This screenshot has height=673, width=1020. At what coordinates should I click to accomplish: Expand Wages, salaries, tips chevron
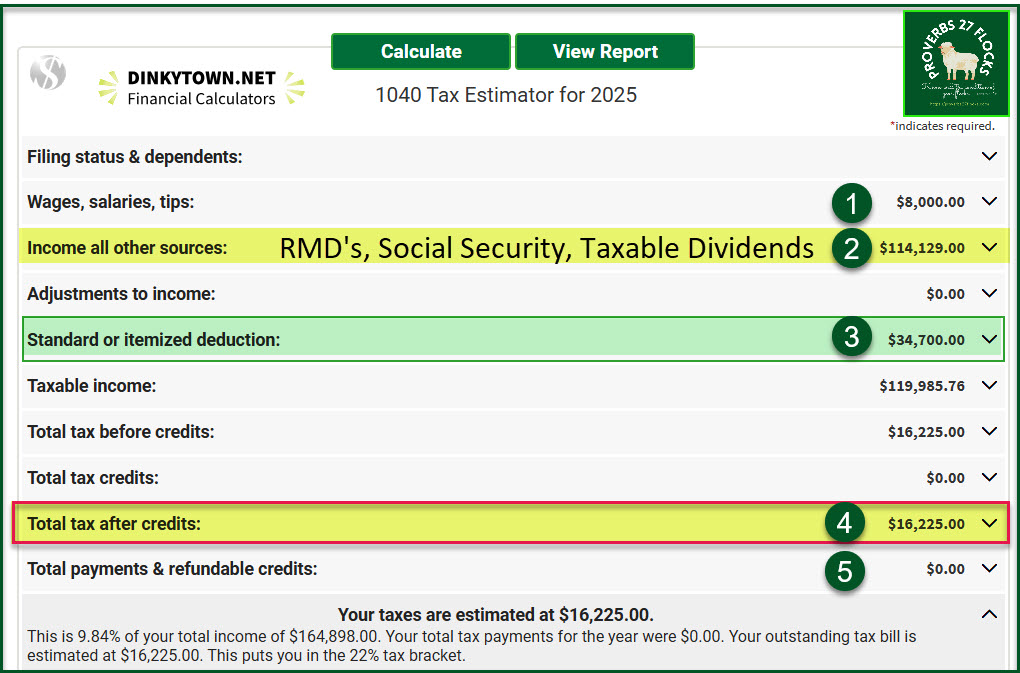click(989, 201)
